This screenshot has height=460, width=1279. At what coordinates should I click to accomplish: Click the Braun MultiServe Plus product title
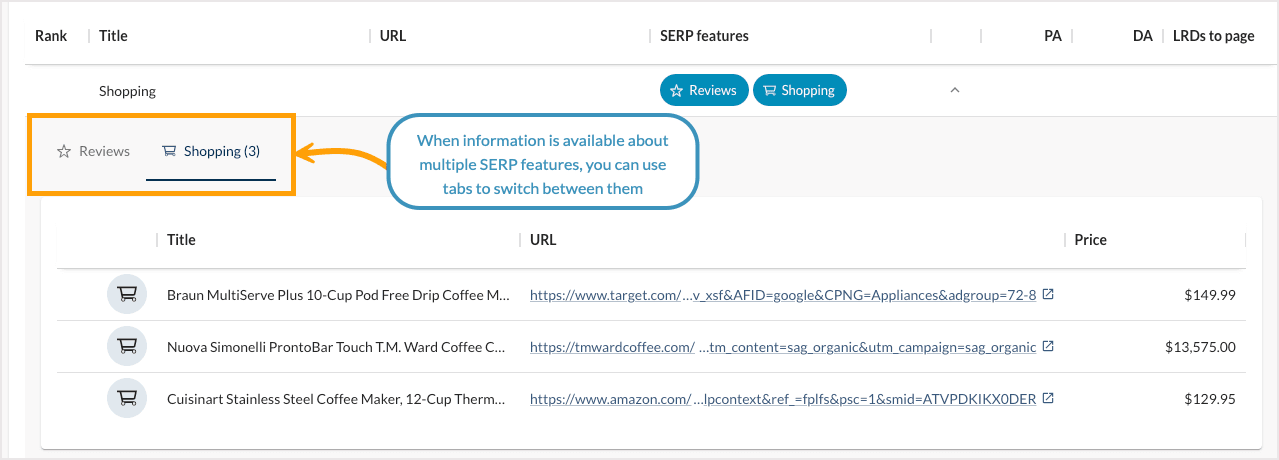click(338, 296)
